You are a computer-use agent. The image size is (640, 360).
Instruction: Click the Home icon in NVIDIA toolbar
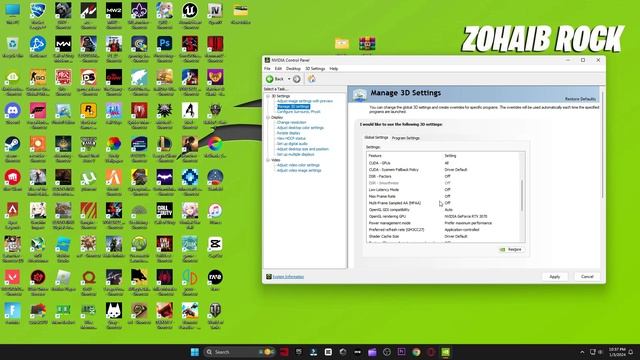311,79
